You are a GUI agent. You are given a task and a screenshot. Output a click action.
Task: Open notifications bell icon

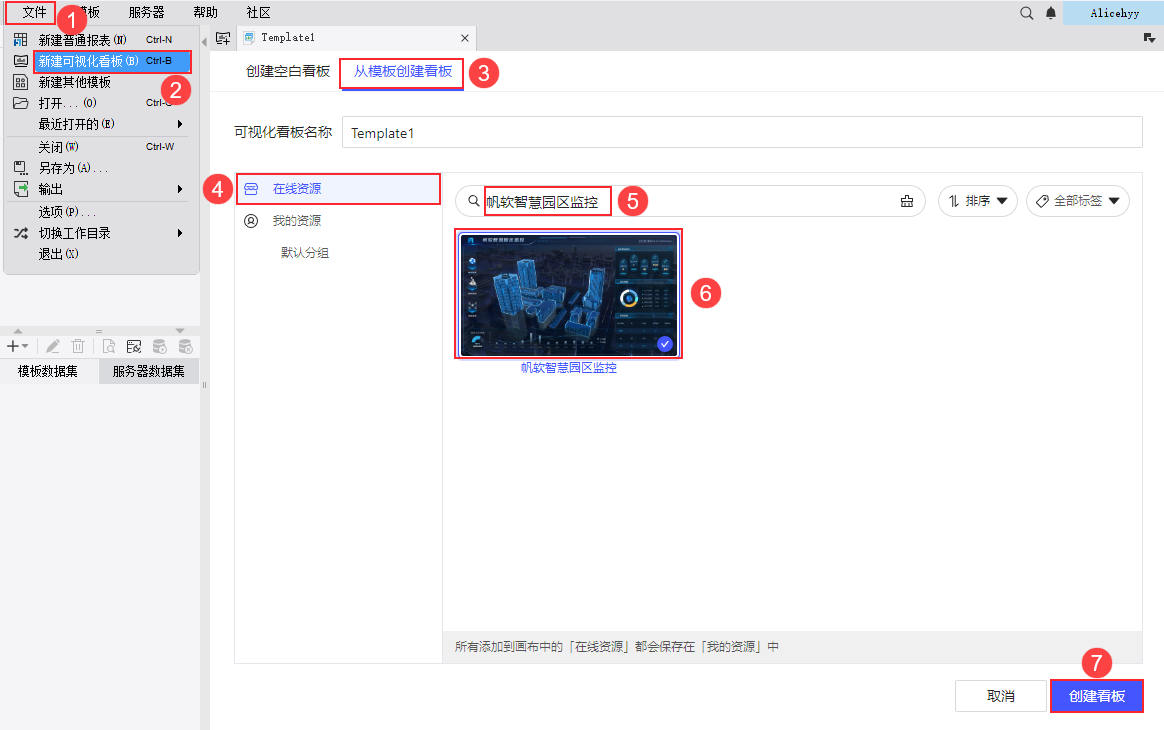click(x=1051, y=13)
